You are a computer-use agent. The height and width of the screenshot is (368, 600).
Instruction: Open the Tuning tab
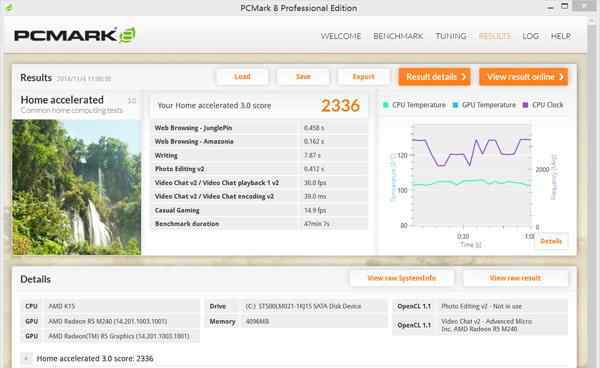[x=451, y=36]
